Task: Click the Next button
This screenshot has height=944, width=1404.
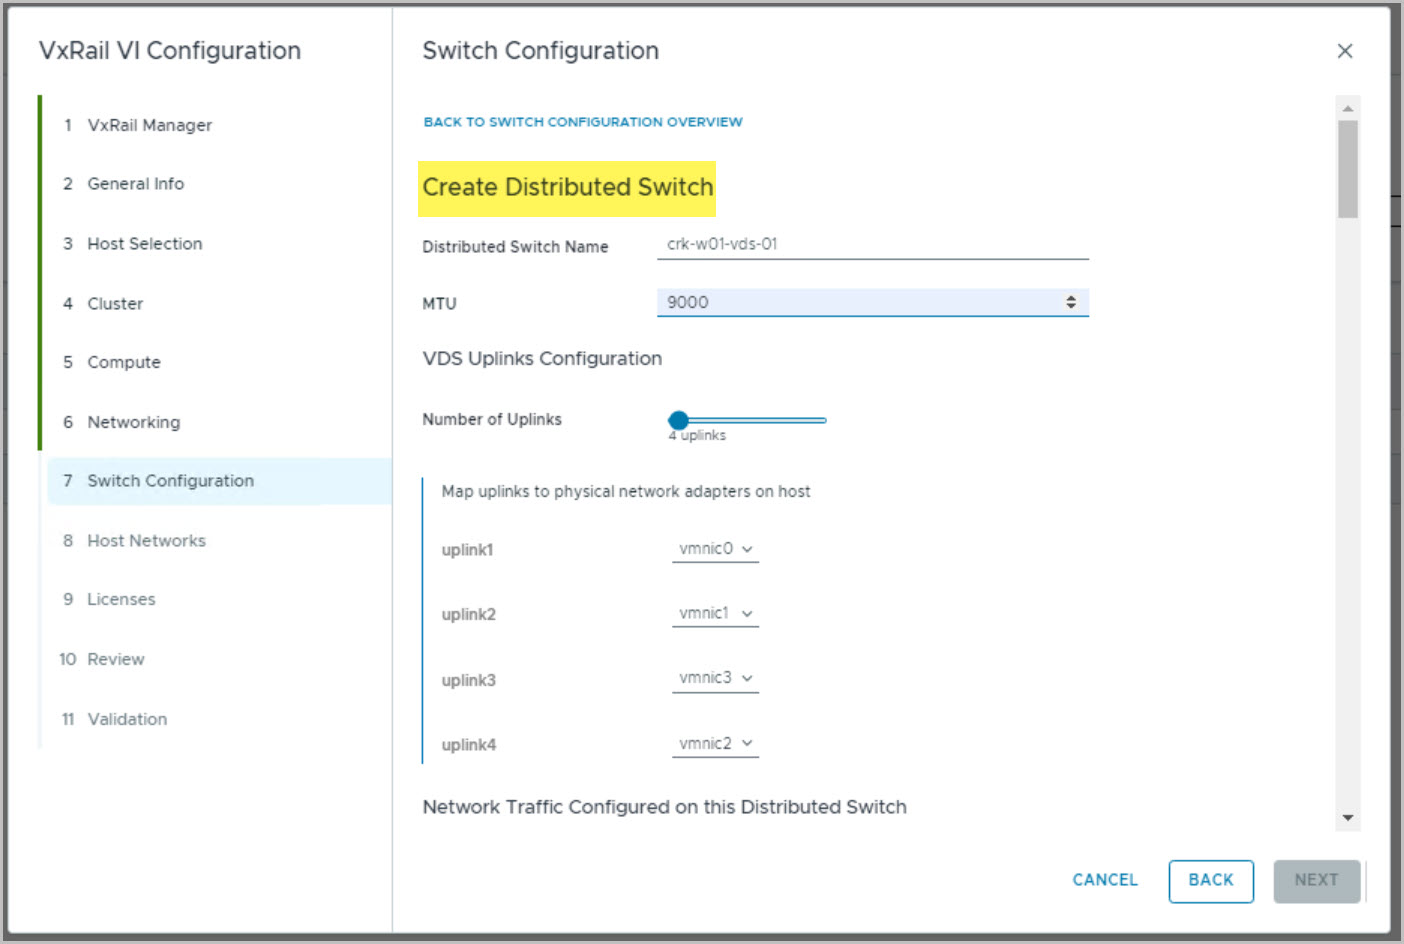Action: pos(1315,881)
